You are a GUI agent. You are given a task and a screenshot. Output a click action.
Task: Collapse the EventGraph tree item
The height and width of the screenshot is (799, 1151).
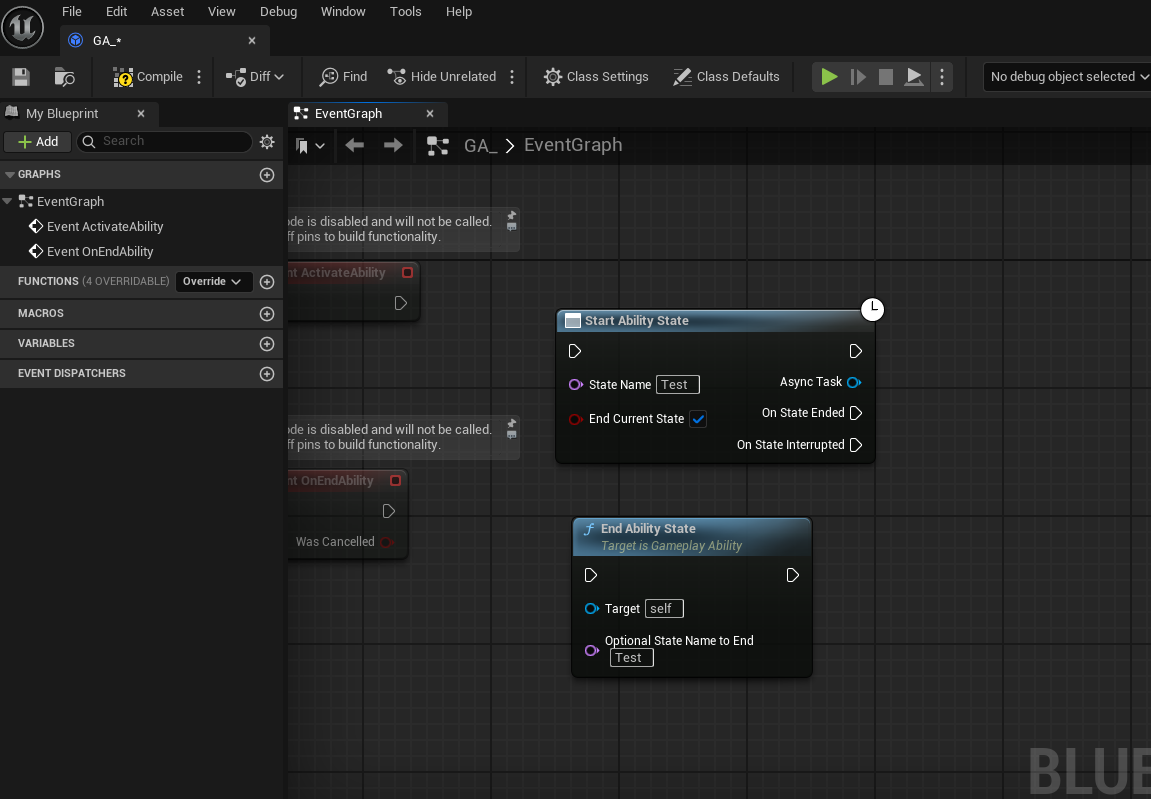coord(7,200)
